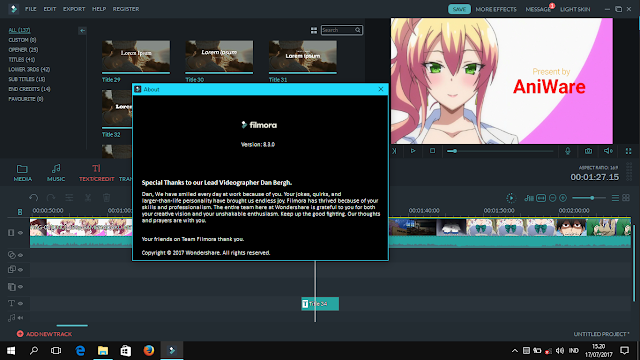
Task: Close the About dialog
Action: pos(381,89)
